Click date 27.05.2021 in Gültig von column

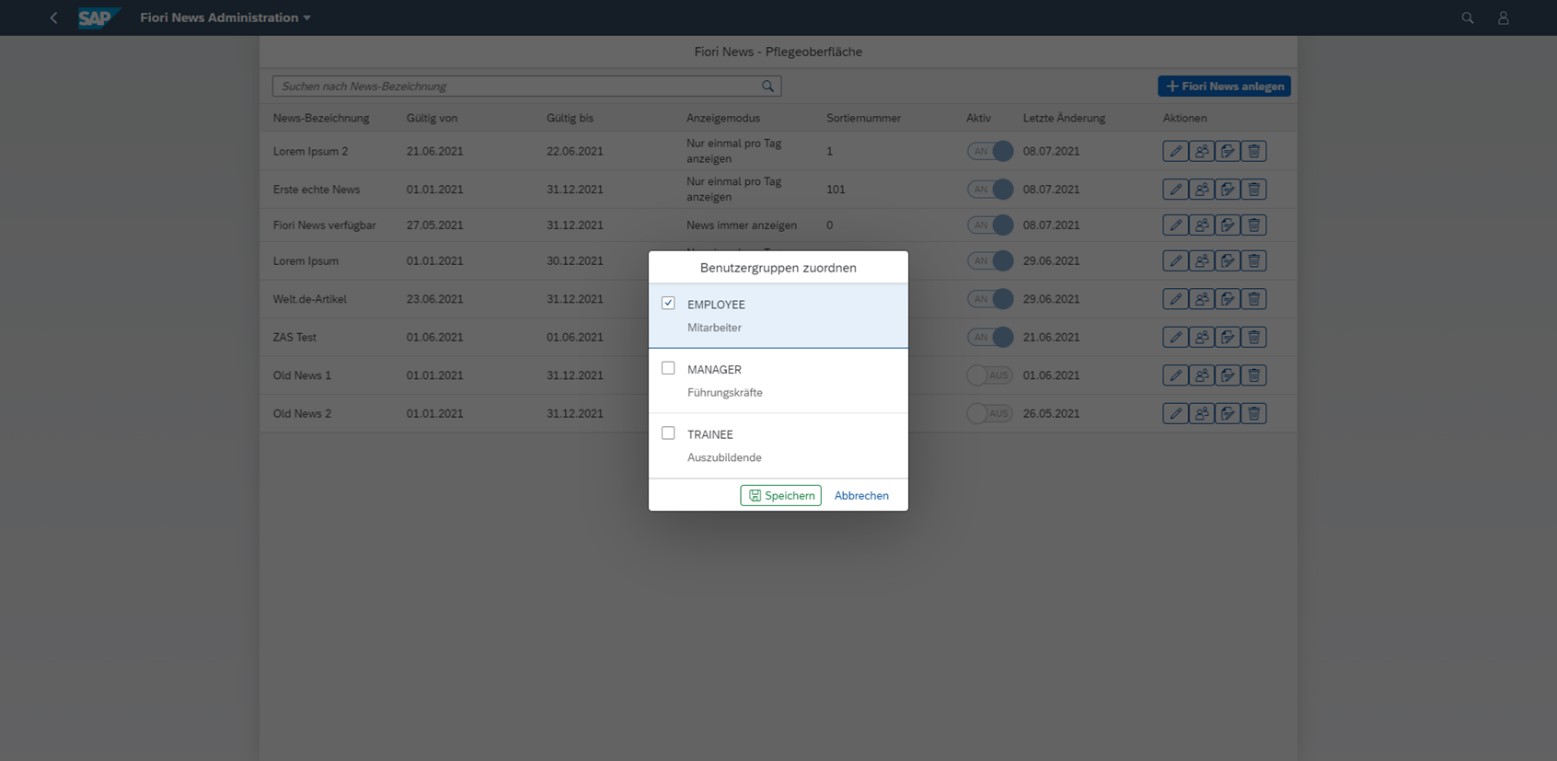435,225
